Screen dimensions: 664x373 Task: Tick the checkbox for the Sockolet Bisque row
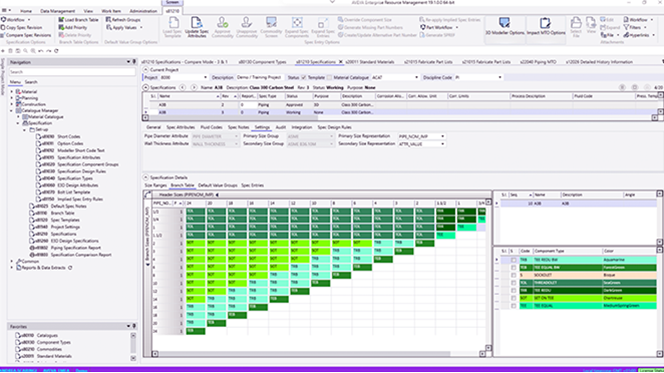point(513,275)
